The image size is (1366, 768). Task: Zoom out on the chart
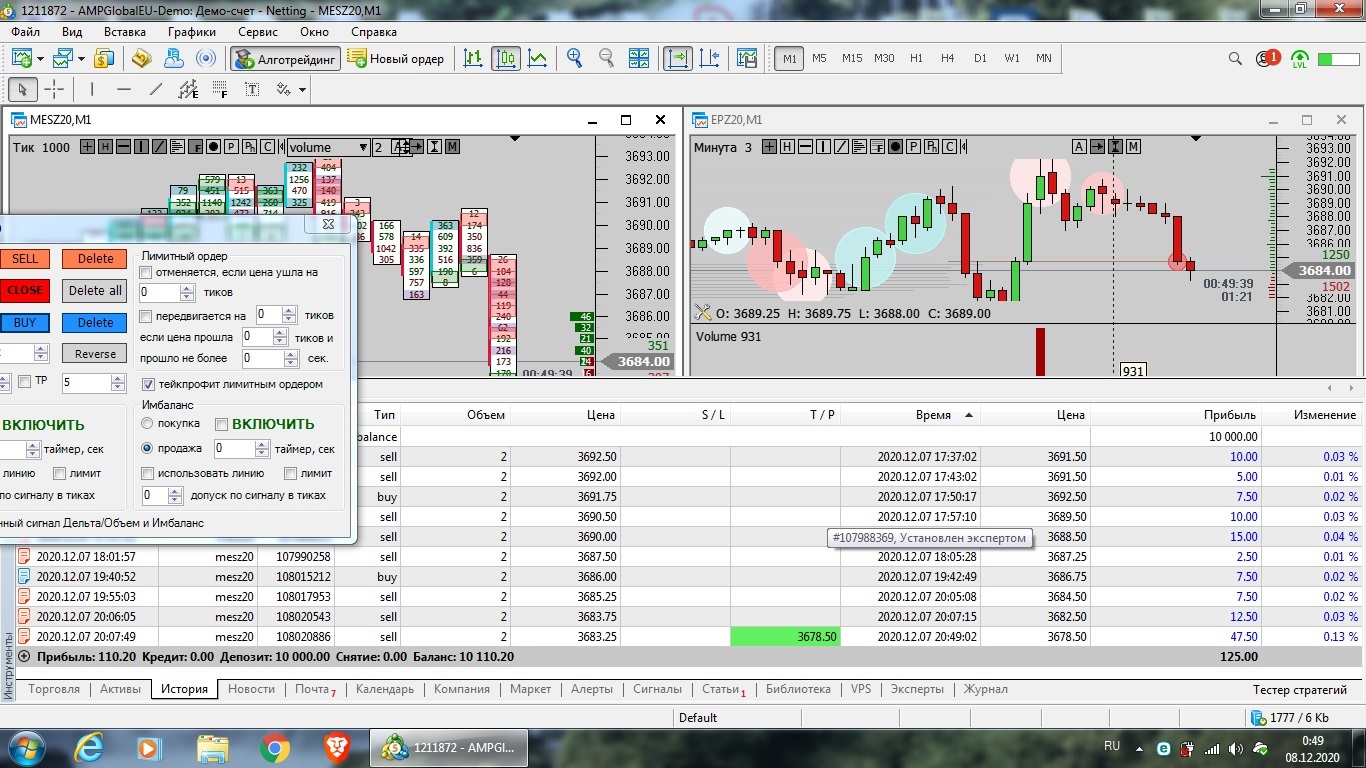click(x=606, y=59)
